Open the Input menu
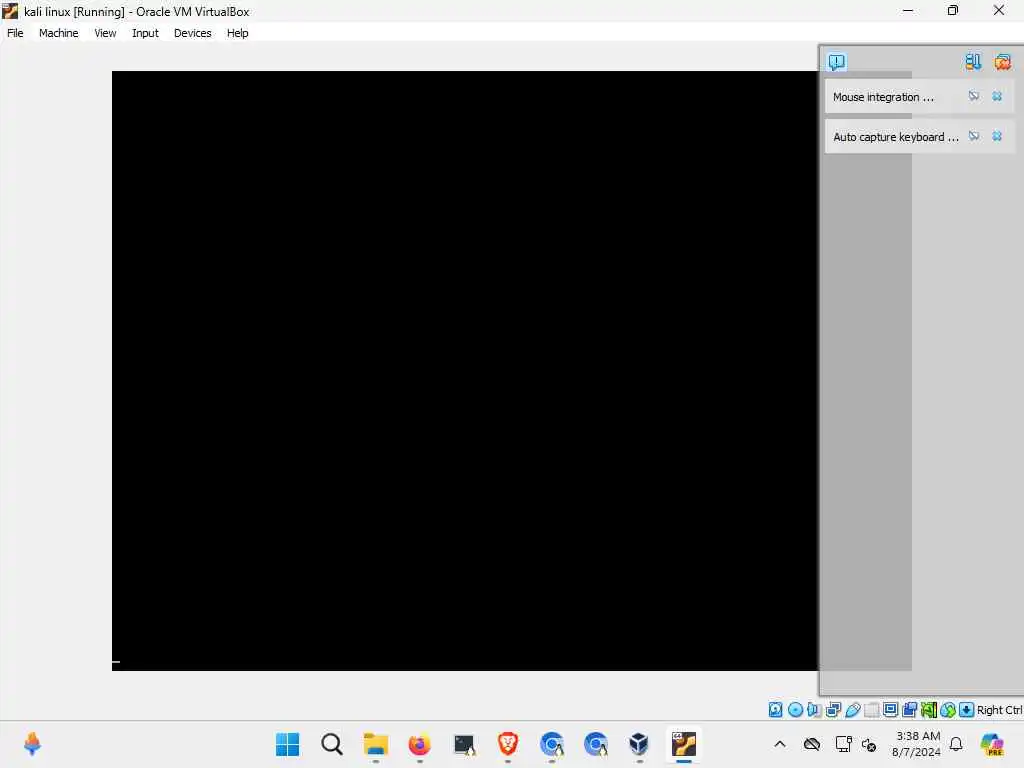The width and height of the screenshot is (1024, 768). coord(145,33)
